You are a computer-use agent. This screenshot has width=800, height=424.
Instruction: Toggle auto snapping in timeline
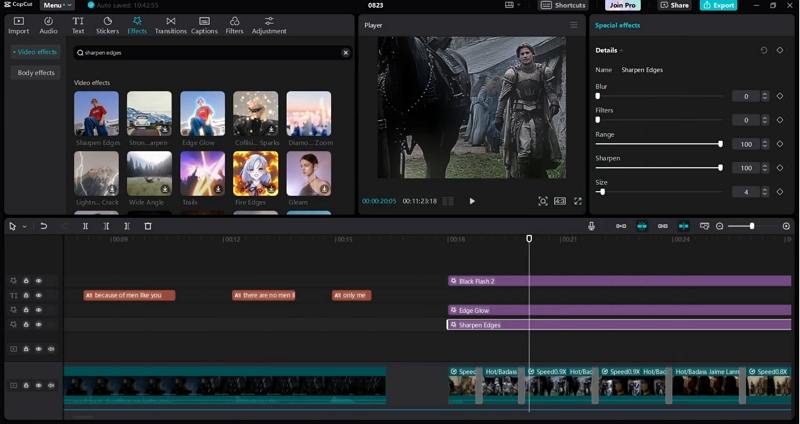coord(642,226)
